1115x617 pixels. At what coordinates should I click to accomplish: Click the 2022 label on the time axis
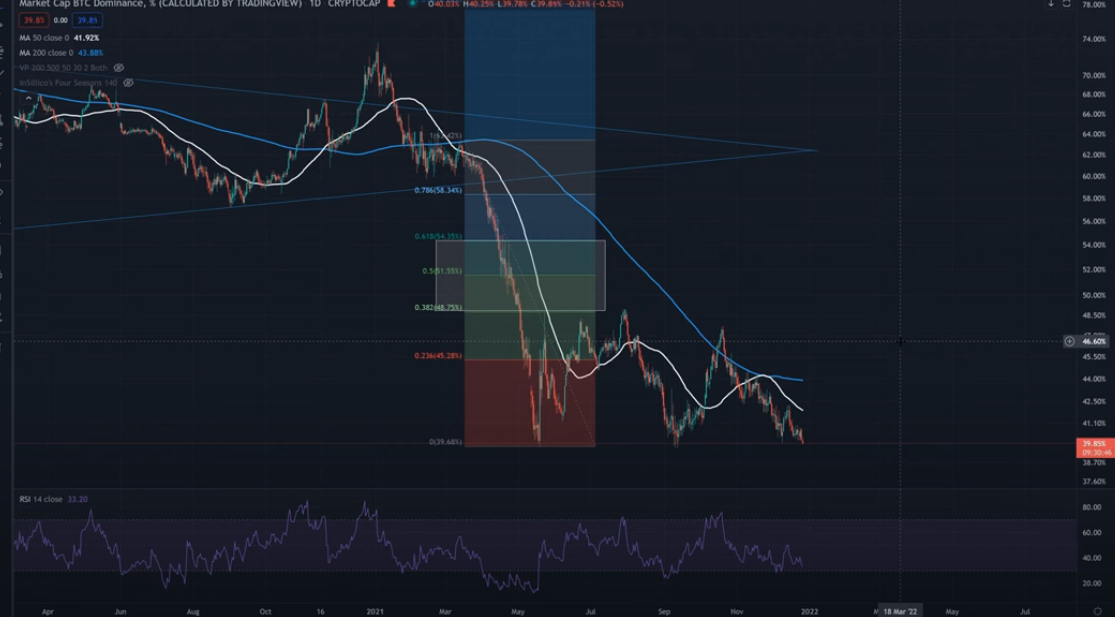point(809,611)
